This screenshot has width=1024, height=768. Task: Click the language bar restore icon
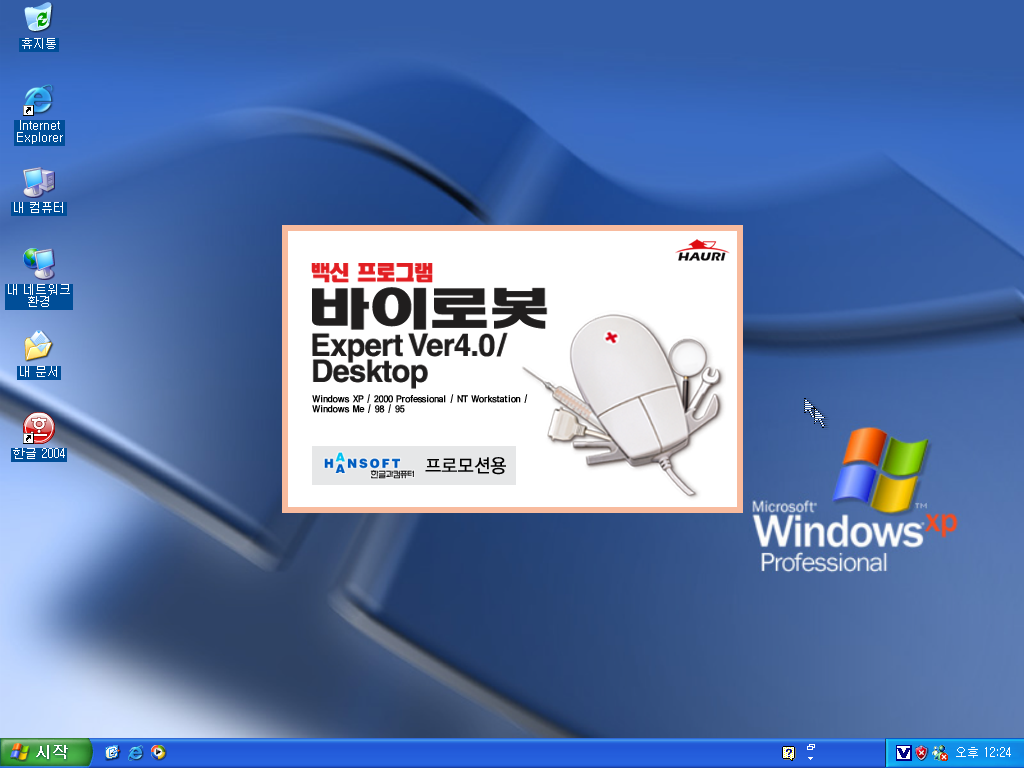pyautogui.click(x=811, y=747)
